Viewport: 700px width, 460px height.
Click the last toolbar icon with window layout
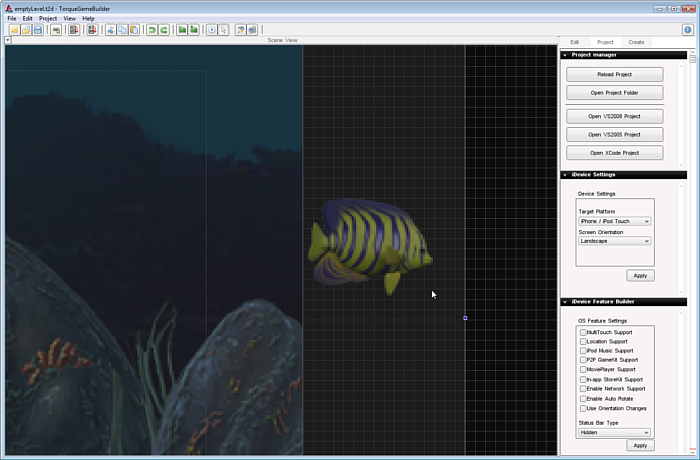pos(252,30)
